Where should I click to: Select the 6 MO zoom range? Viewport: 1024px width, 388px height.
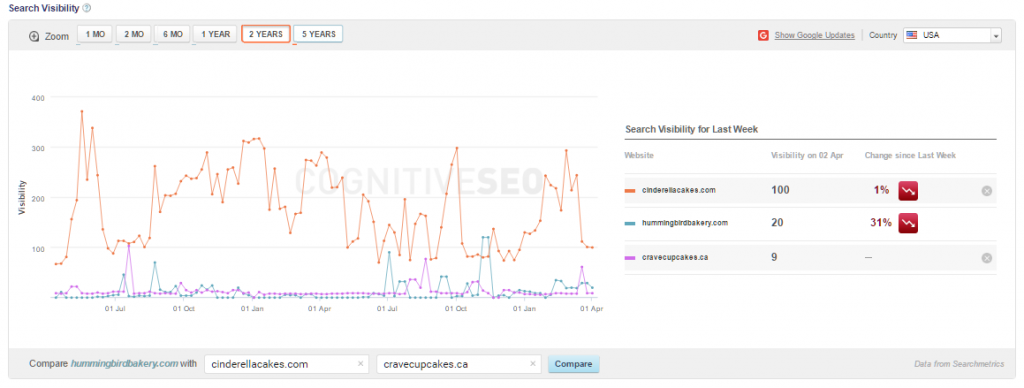click(172, 35)
